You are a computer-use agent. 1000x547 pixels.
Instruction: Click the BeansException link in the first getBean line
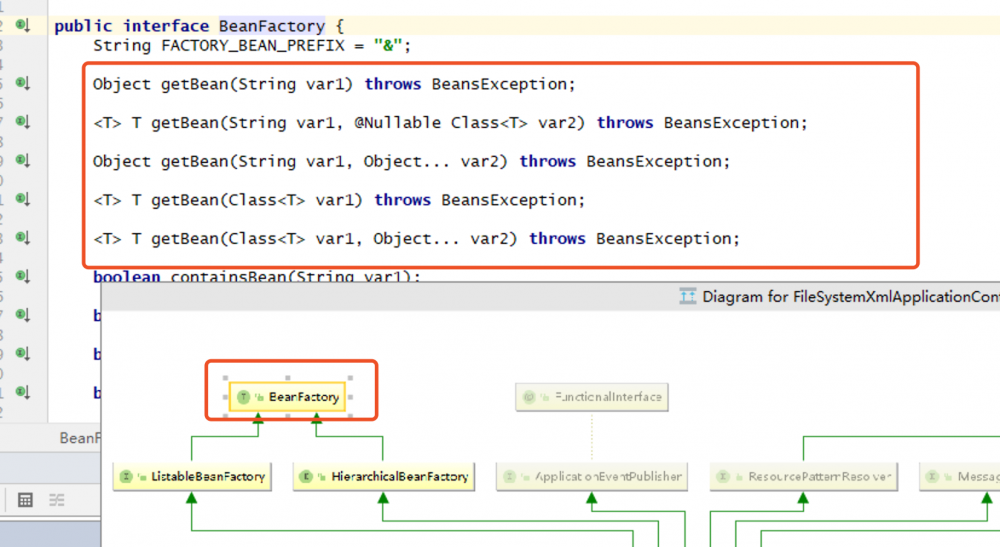[503, 84]
